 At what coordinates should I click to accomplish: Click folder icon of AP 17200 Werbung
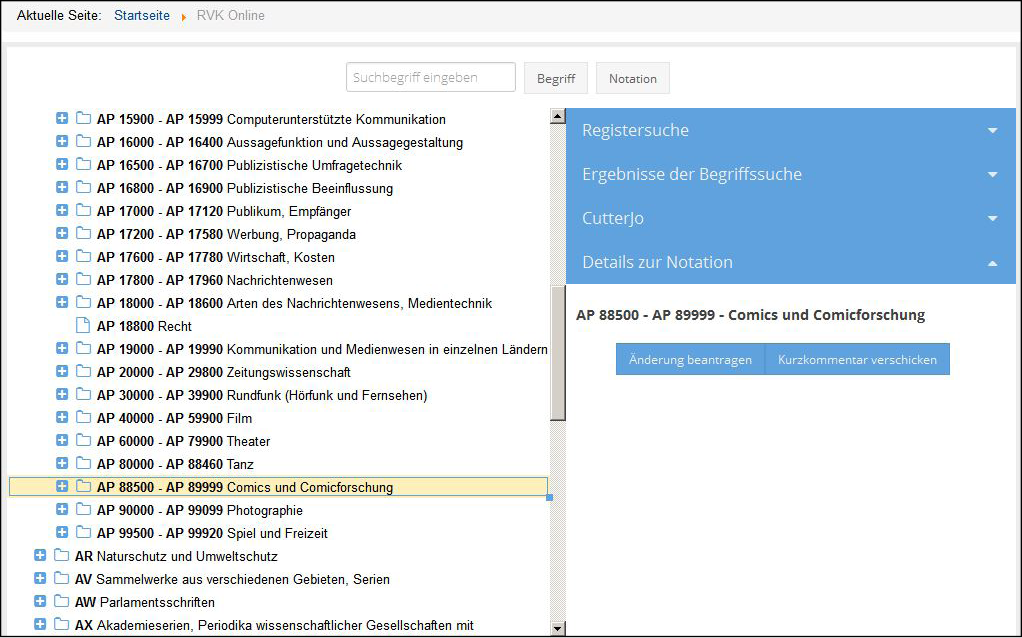[x=83, y=233]
